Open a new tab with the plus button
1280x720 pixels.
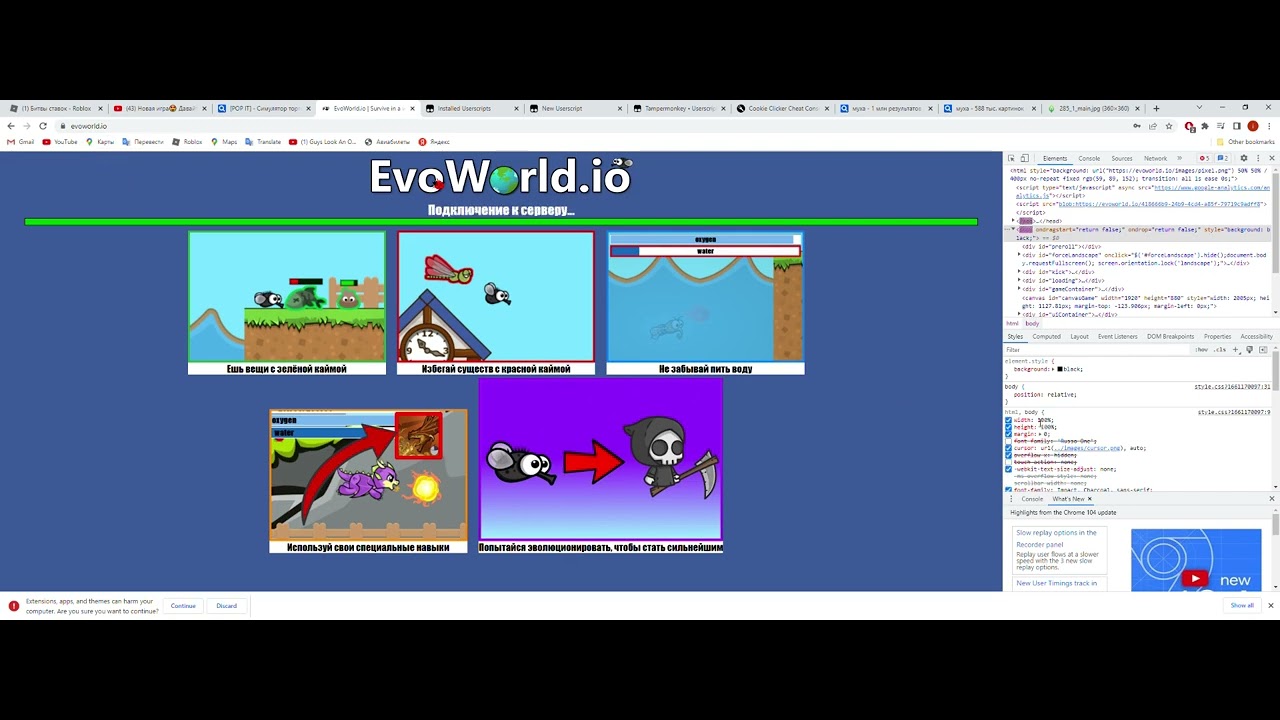click(1156, 108)
